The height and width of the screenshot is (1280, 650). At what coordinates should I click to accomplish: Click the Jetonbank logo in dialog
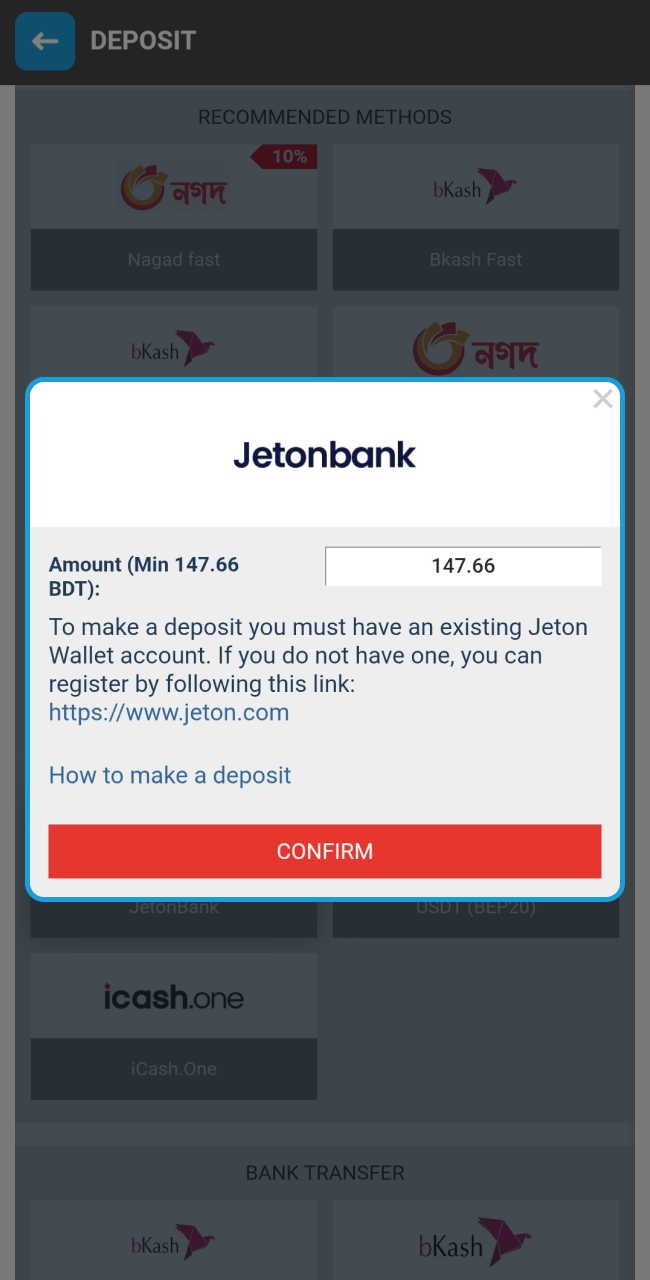325,455
